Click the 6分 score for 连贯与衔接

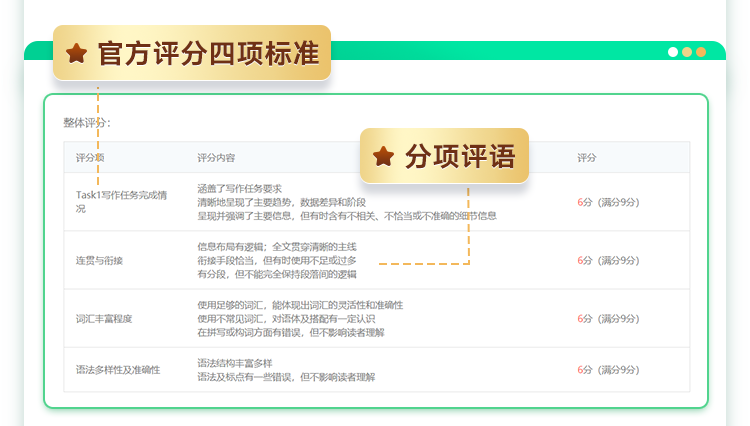585,260
